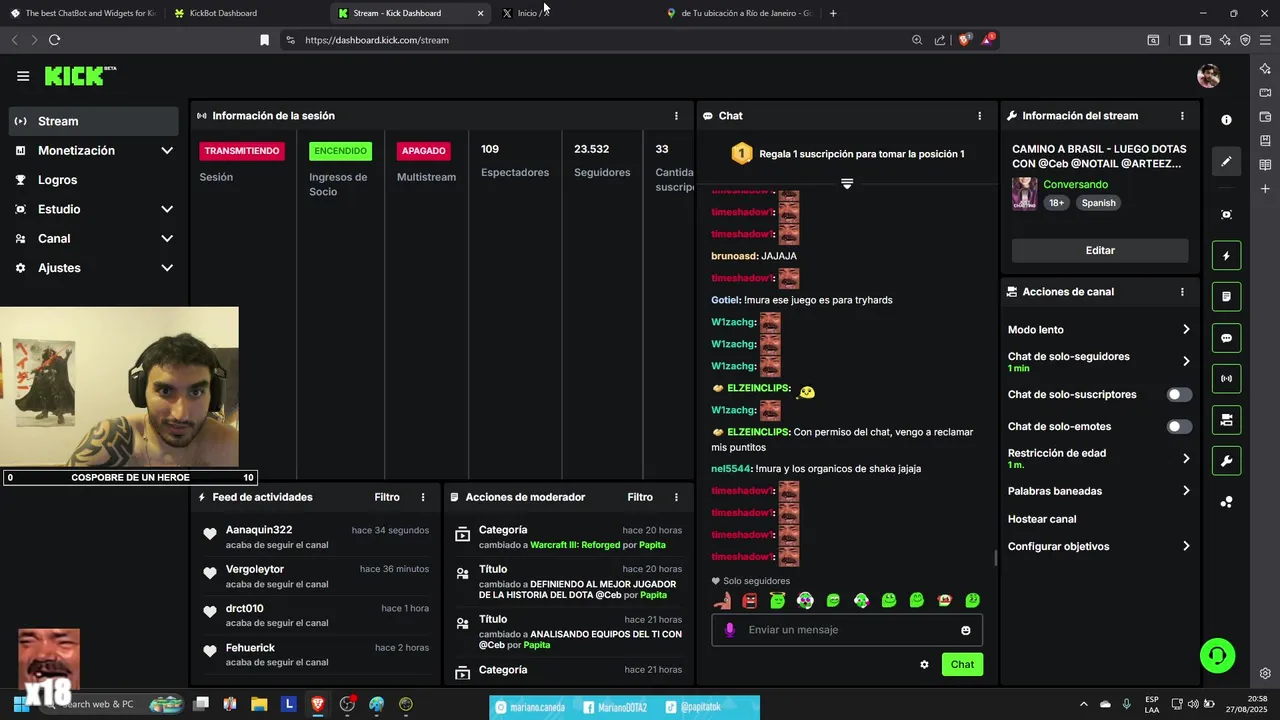Click Filtro in Feed de actividades
The image size is (1280, 720).
(x=387, y=497)
